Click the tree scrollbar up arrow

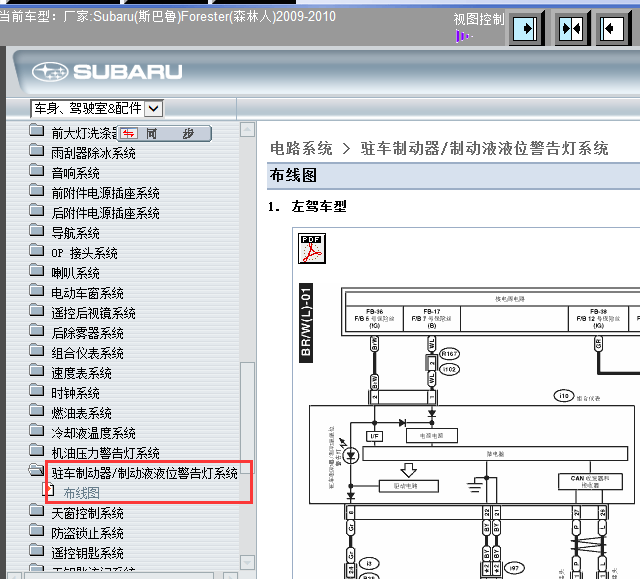[247, 129]
